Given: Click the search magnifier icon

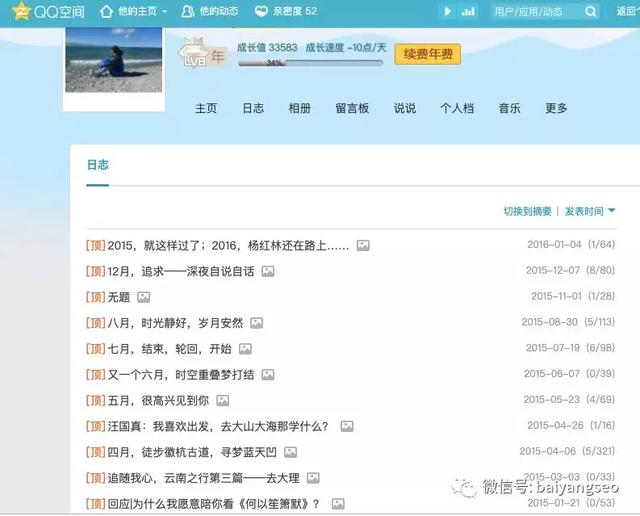Looking at the screenshot, I should [591, 12].
